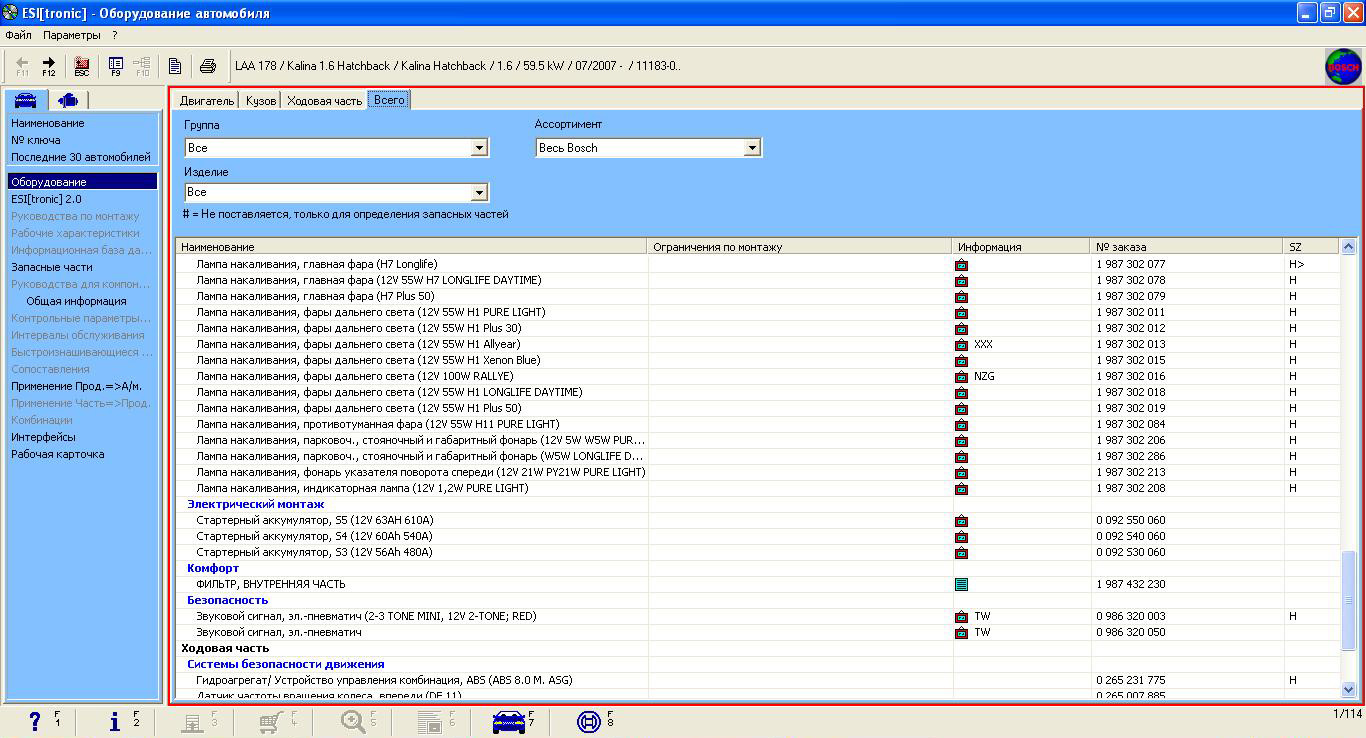Open Применение Прод.=>А/м. in sidebar
Image resolution: width=1366 pixels, height=738 pixels.
76,386
